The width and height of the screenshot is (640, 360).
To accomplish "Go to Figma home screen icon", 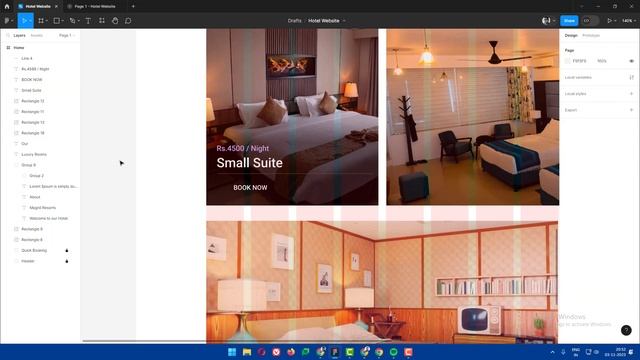I will pyautogui.click(x=7, y=6).
